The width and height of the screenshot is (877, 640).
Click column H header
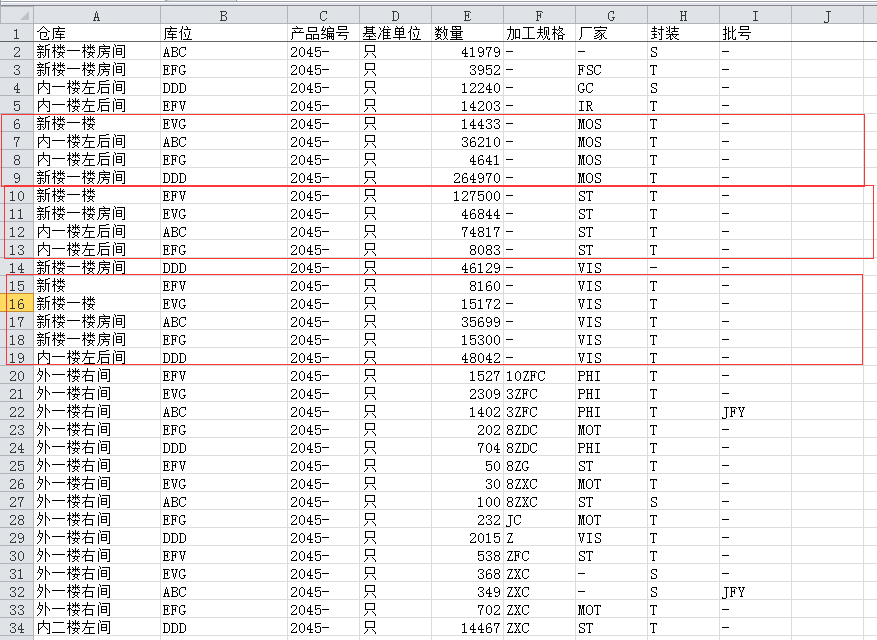(682, 16)
